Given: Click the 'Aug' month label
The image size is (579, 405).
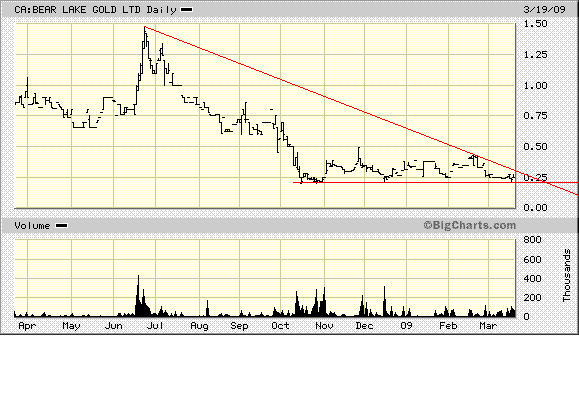Looking at the screenshot, I should [199, 326].
